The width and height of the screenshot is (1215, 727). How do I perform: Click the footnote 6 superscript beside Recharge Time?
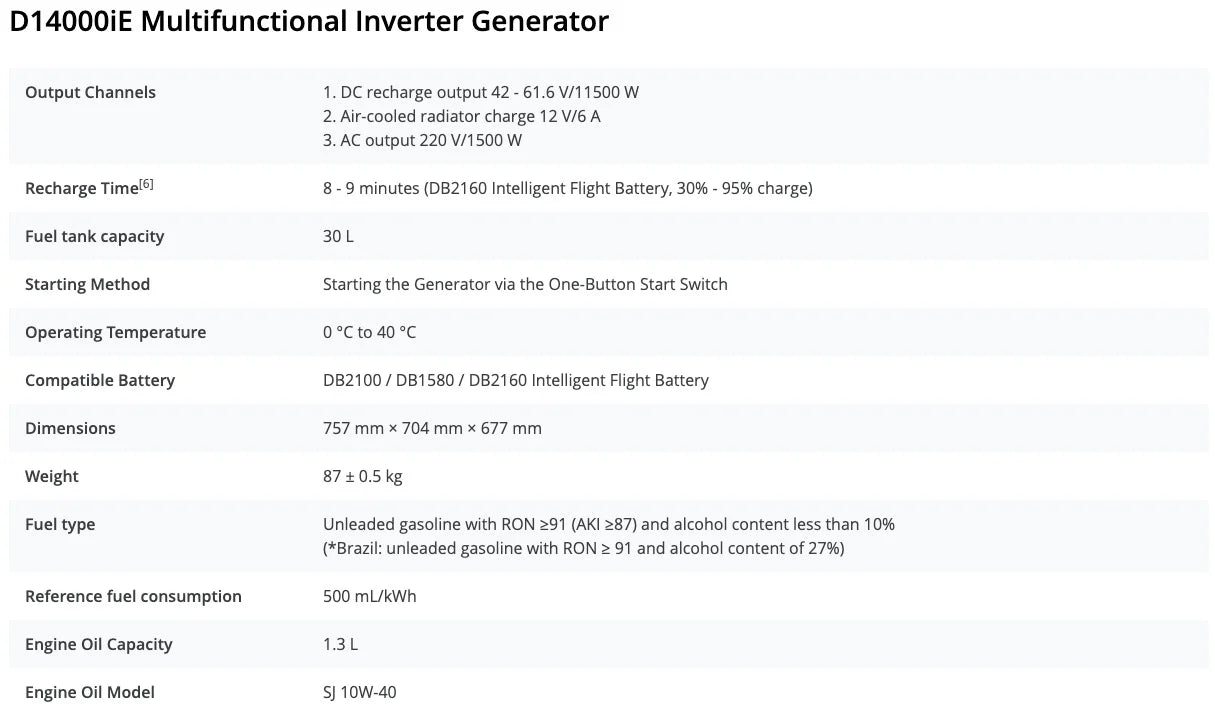[146, 184]
